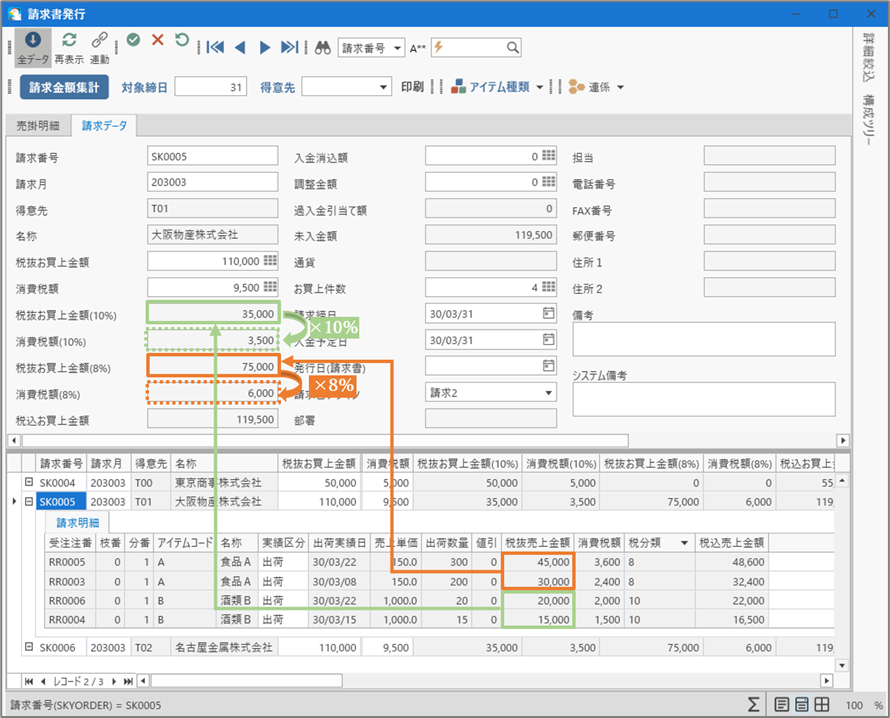
Task: Jump to first record in toolbar
Action: click(x=215, y=47)
